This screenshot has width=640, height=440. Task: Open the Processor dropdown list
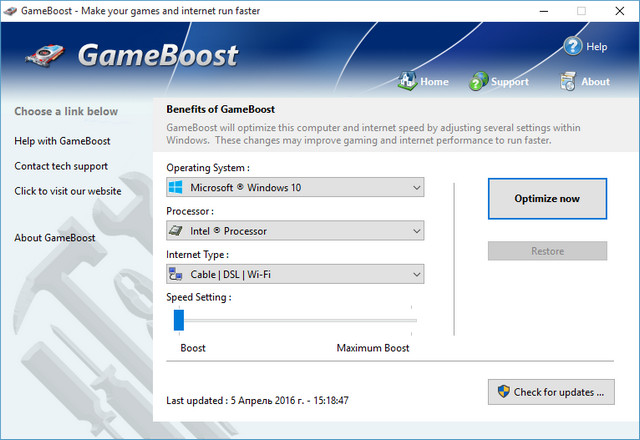click(416, 231)
